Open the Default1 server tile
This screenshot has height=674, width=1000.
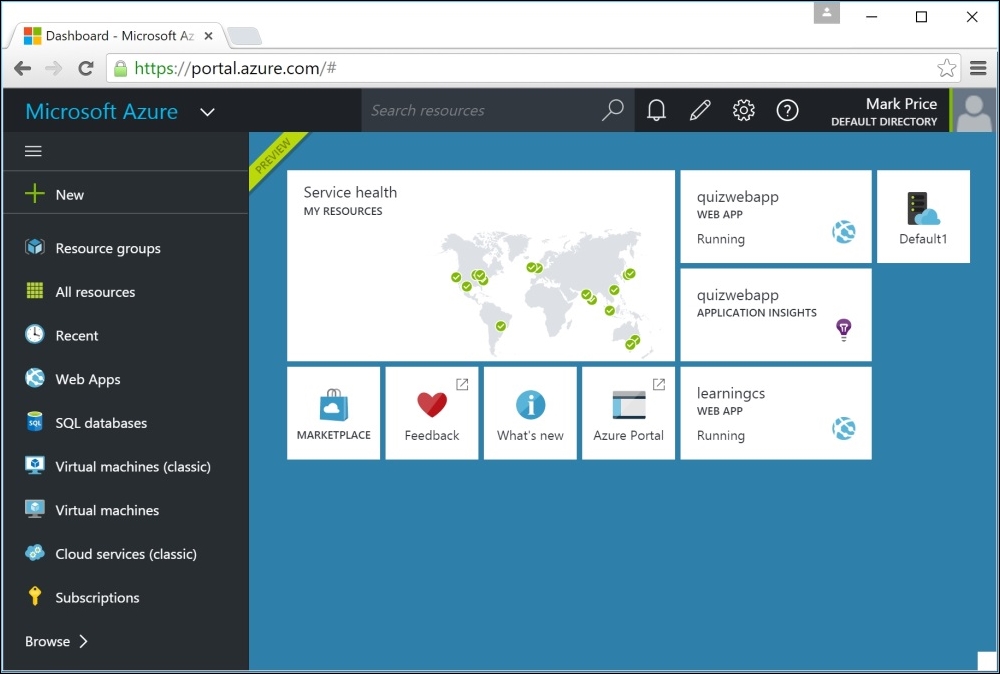(x=923, y=216)
